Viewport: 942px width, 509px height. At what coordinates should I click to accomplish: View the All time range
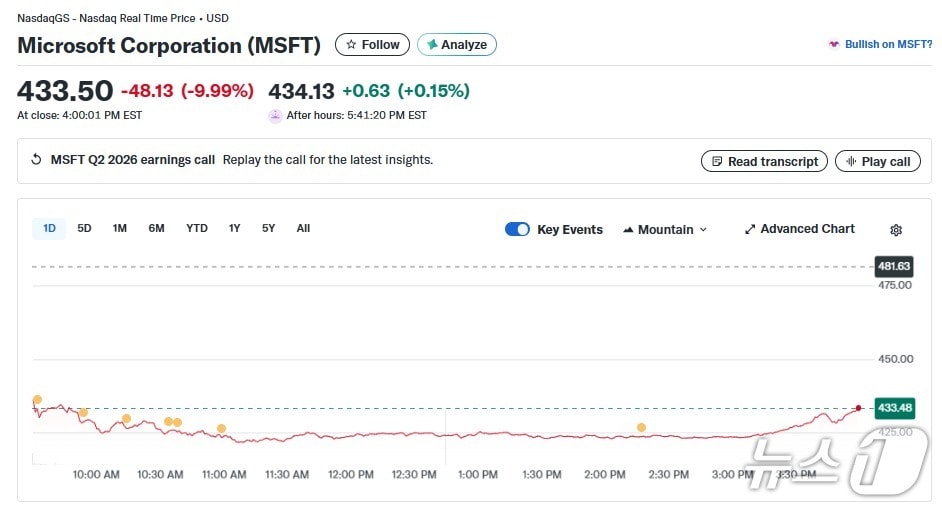coord(303,228)
